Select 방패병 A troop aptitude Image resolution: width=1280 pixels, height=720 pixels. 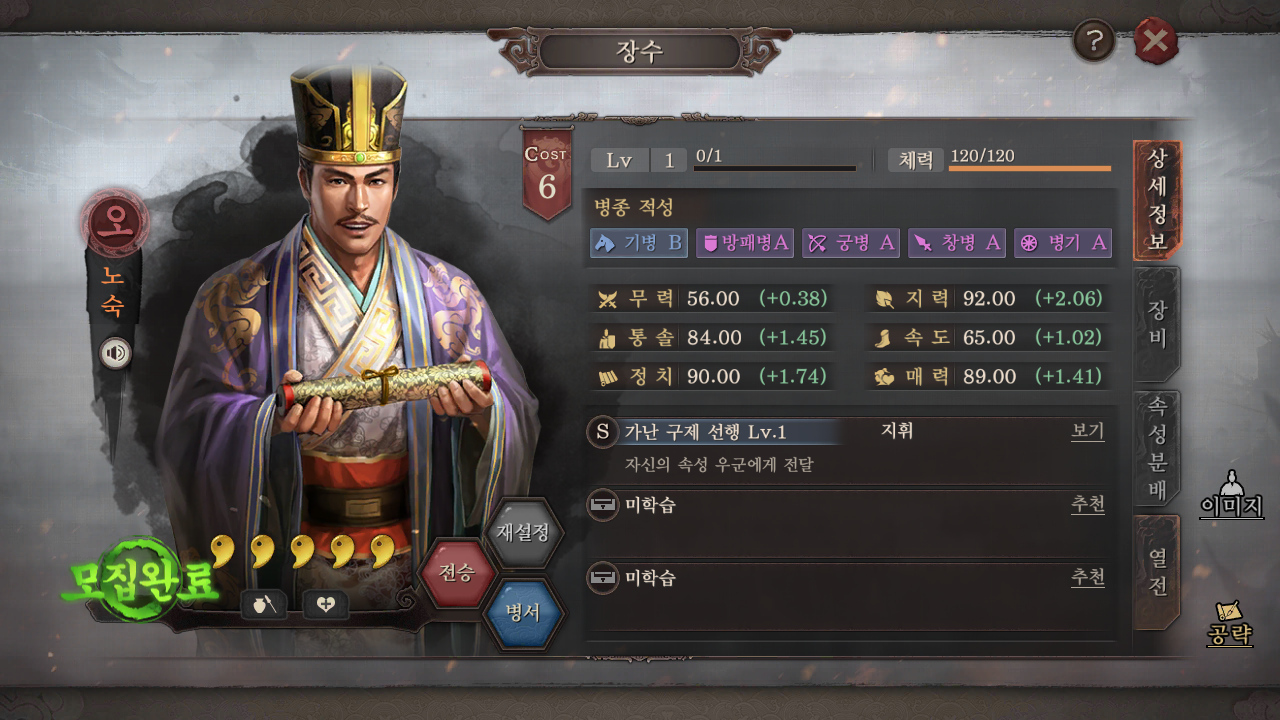point(745,243)
